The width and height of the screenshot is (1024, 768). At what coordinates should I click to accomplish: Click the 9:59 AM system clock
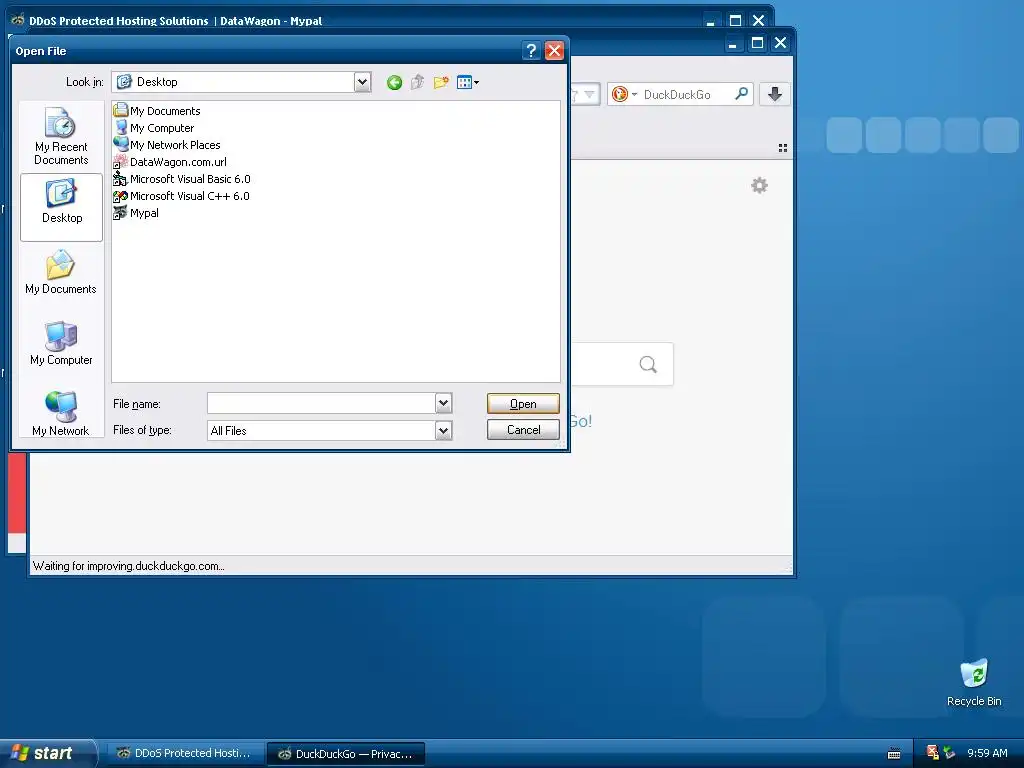pos(987,753)
